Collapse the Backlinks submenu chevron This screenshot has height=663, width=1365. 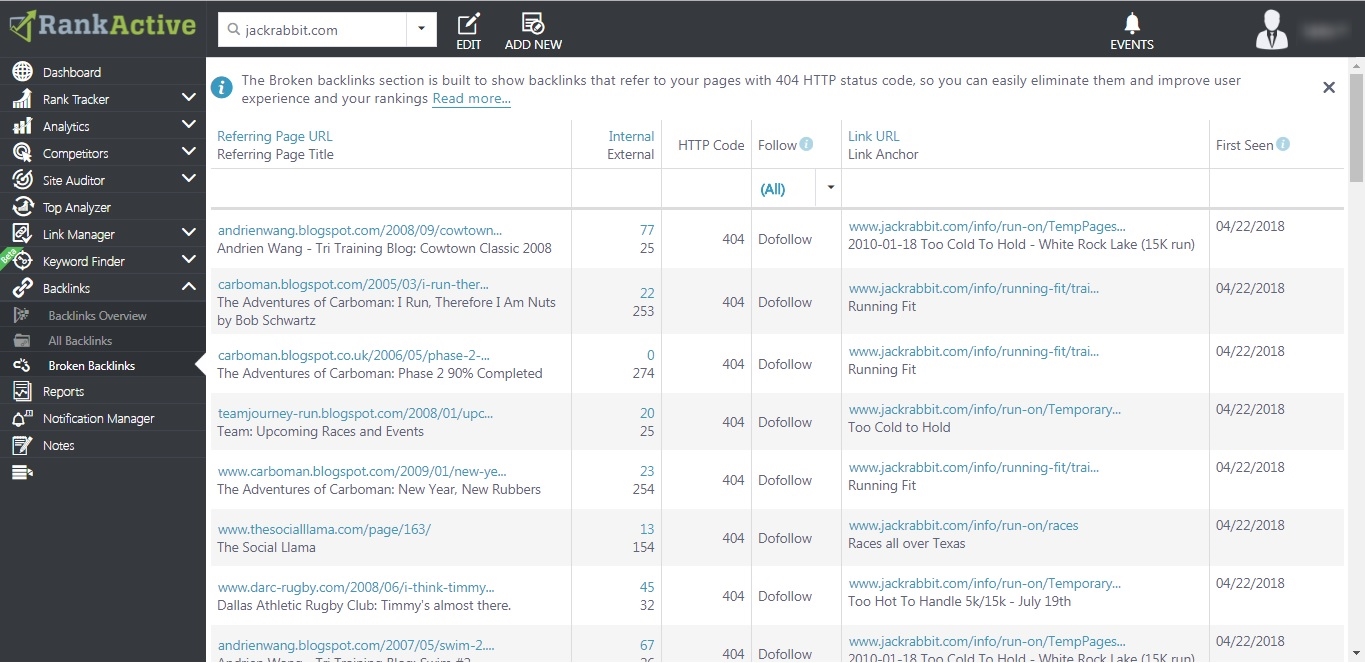pos(188,287)
